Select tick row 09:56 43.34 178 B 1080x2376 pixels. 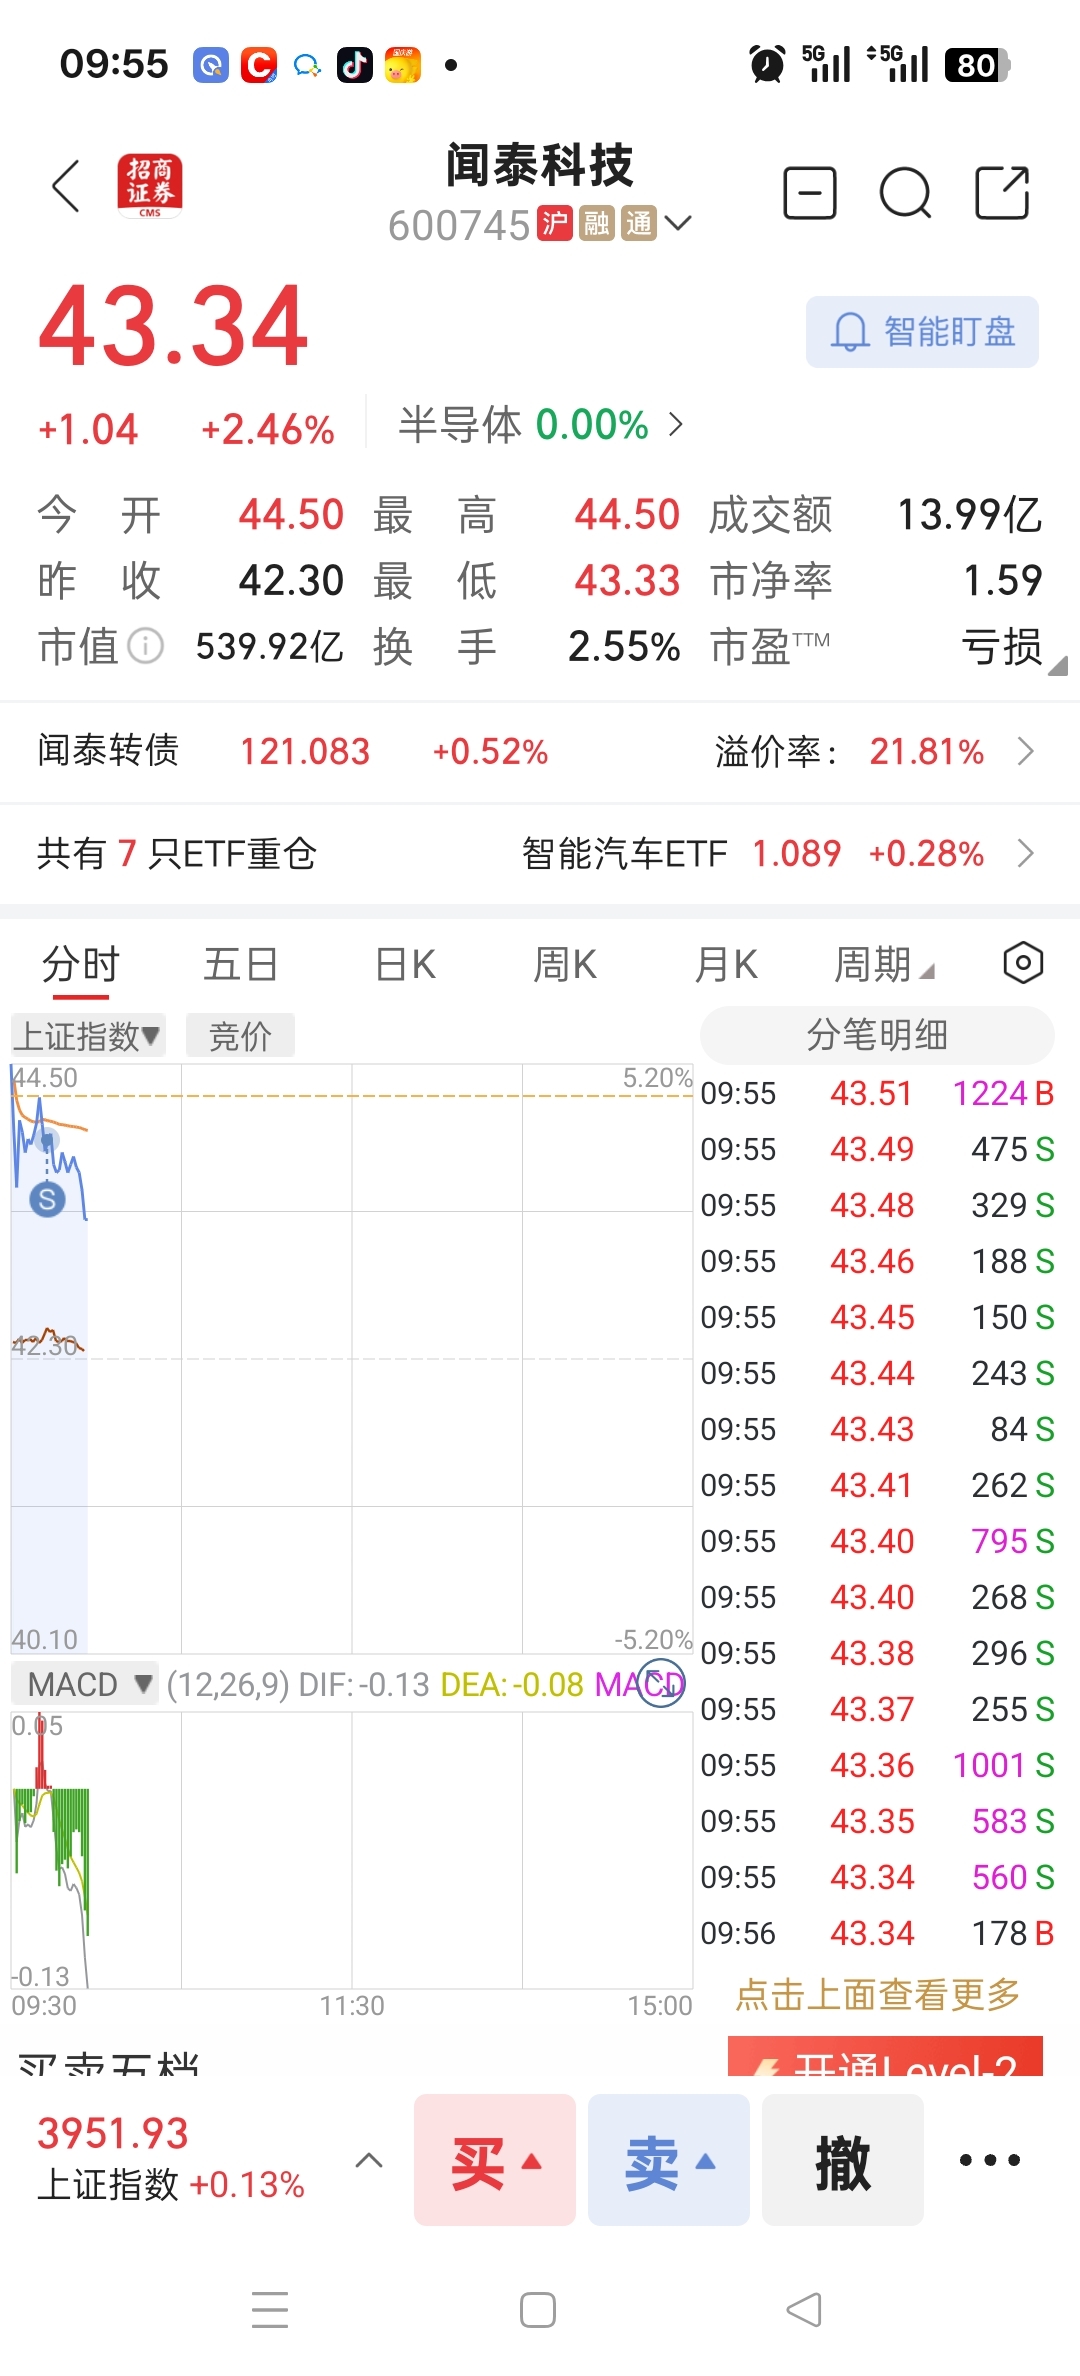point(877,1933)
